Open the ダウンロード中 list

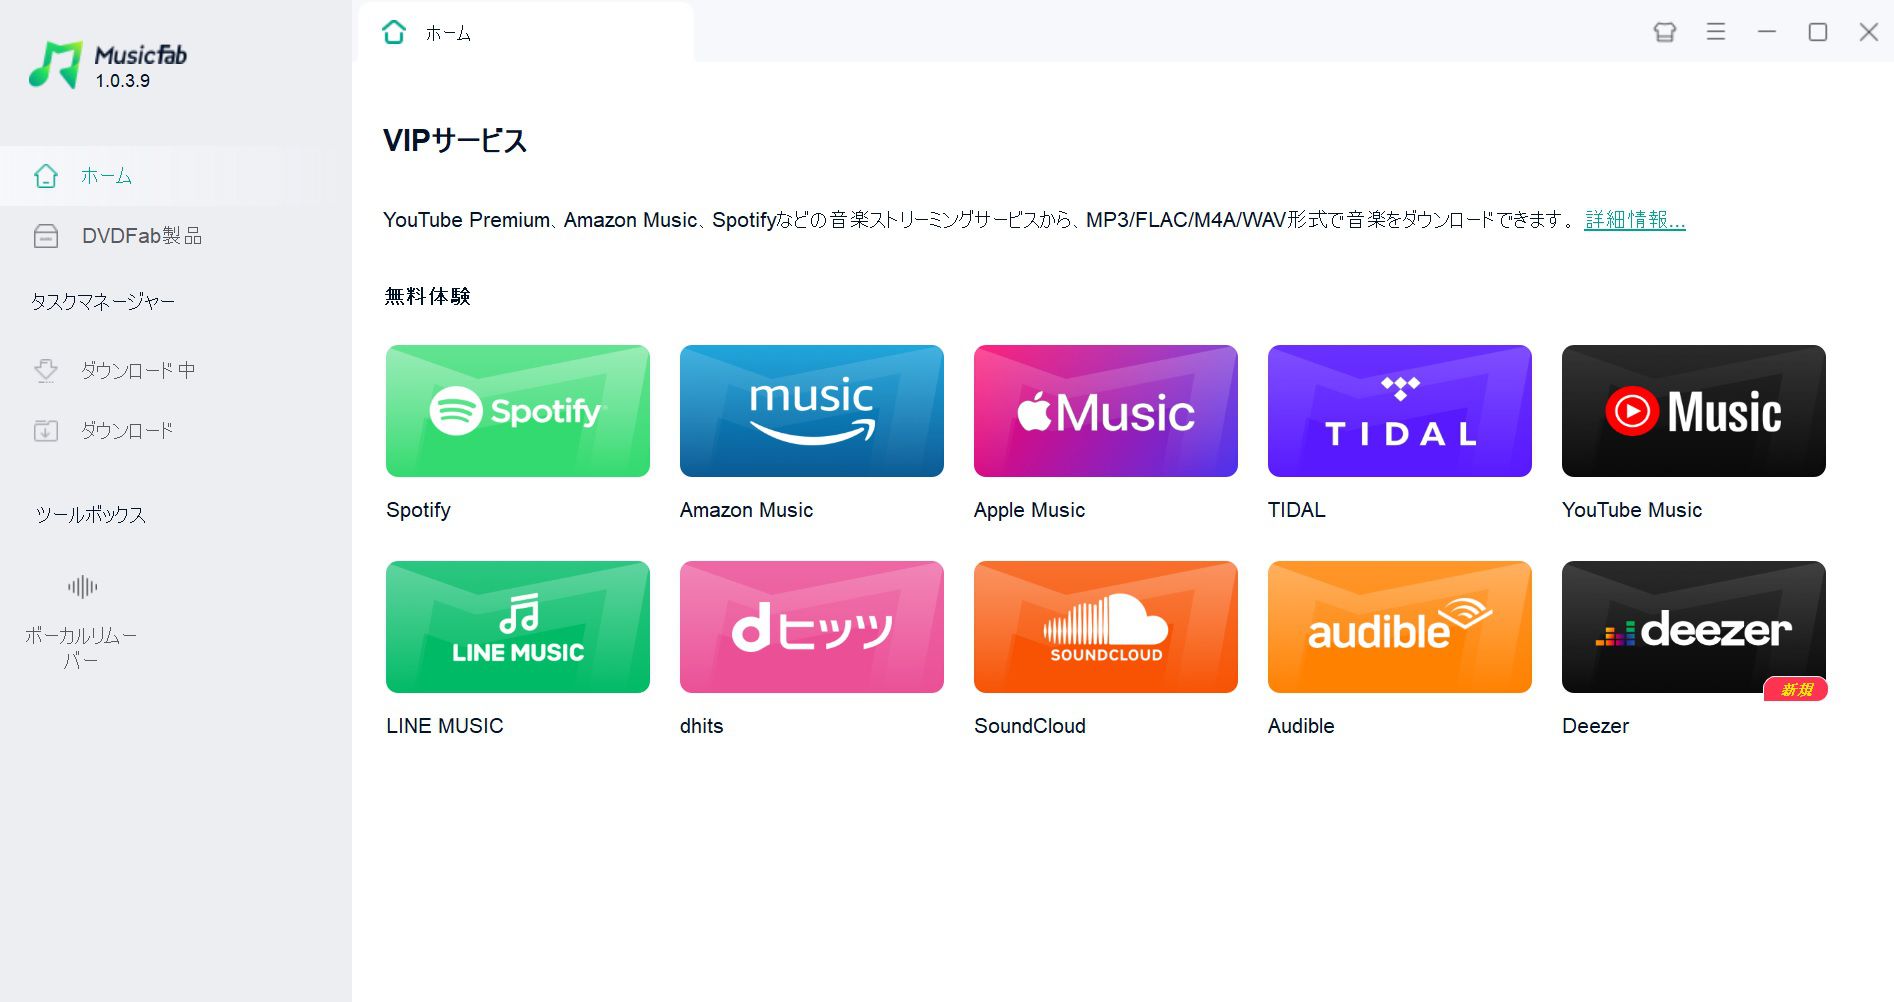176,371
